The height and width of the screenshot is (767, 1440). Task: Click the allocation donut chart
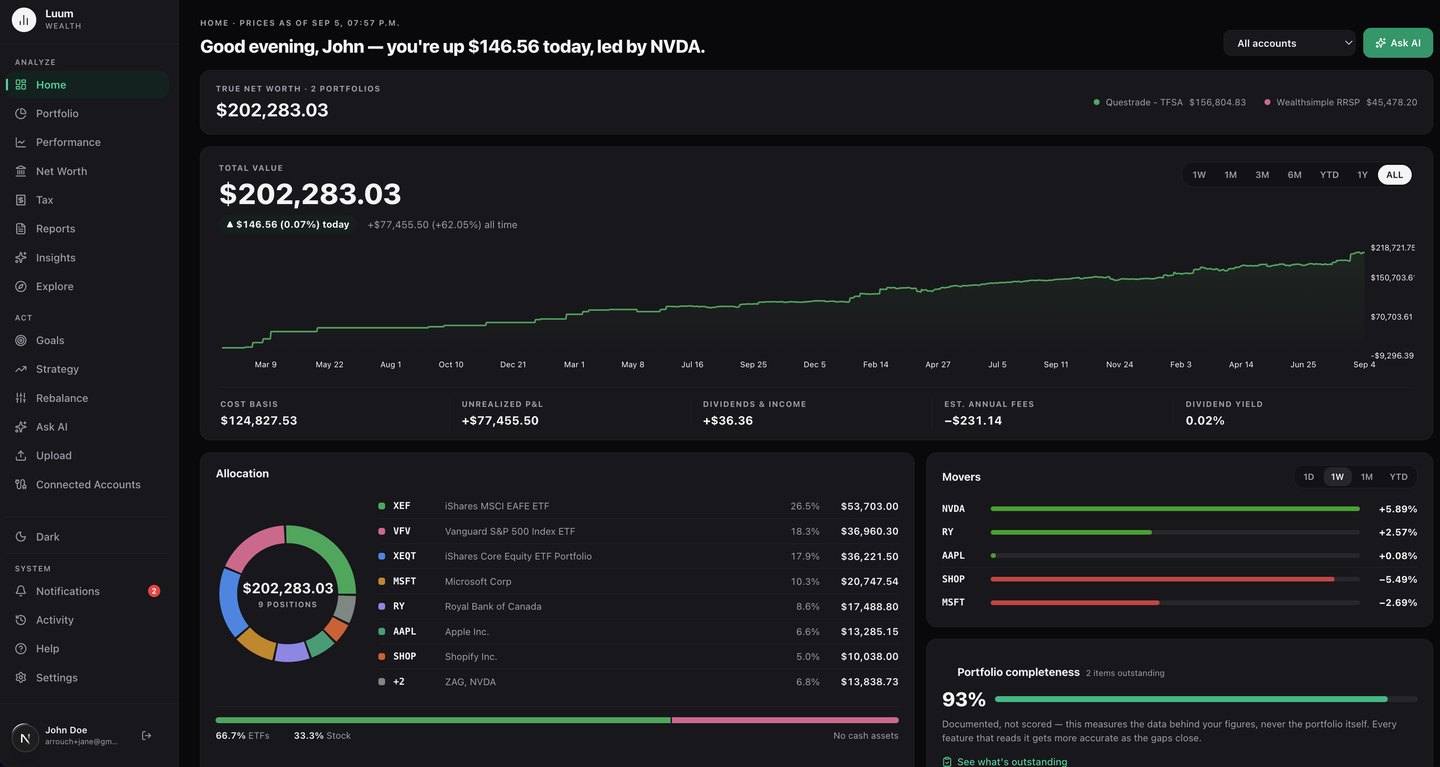coord(288,593)
